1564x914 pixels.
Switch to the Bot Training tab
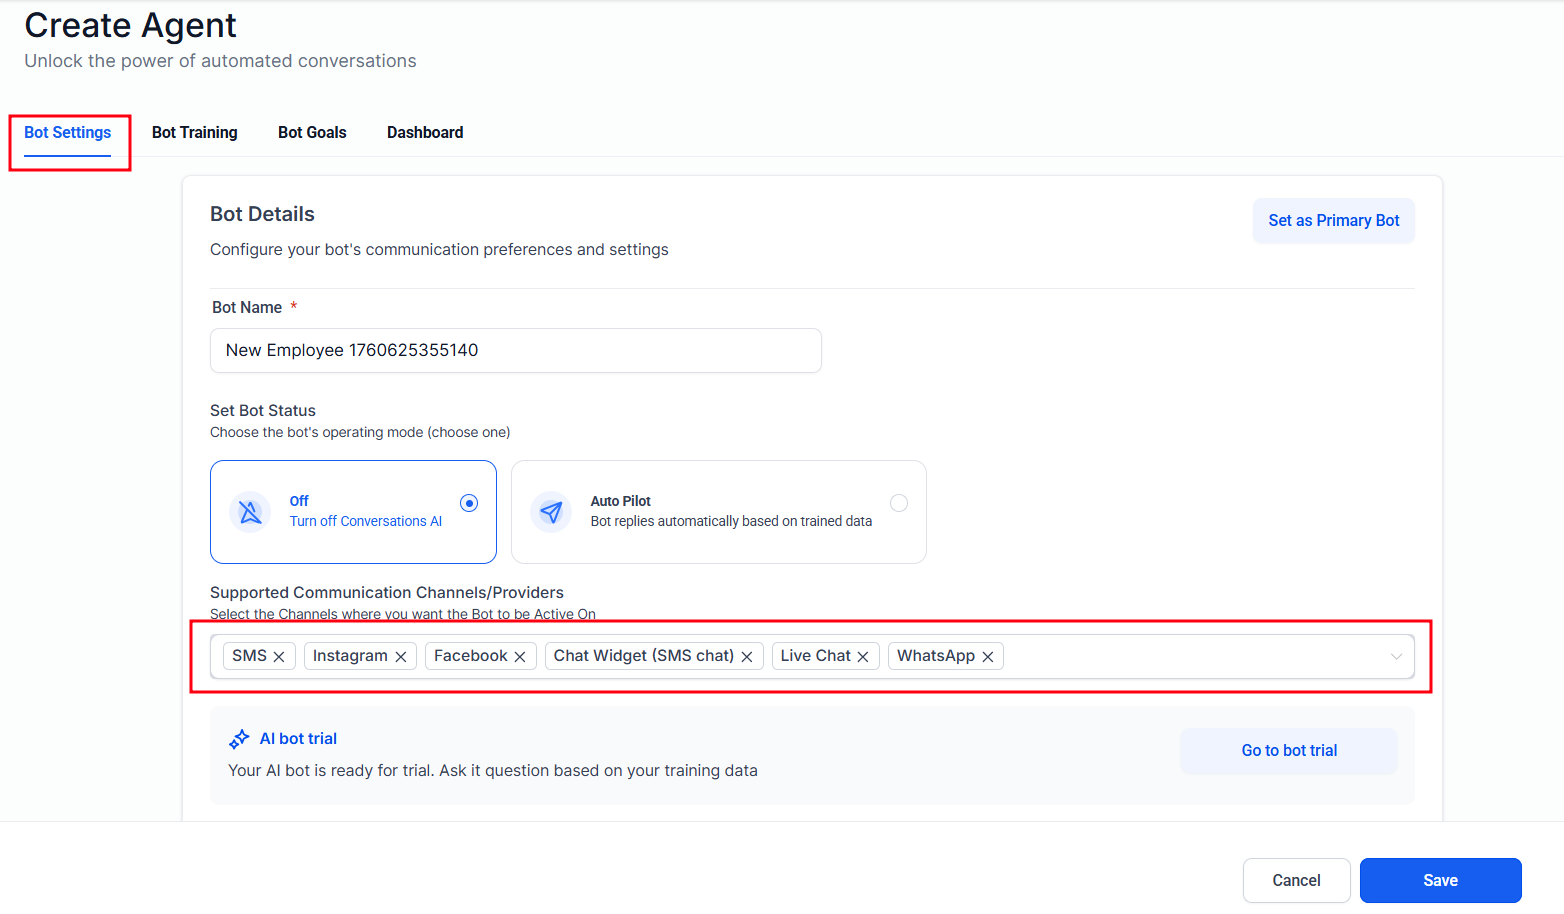(195, 133)
